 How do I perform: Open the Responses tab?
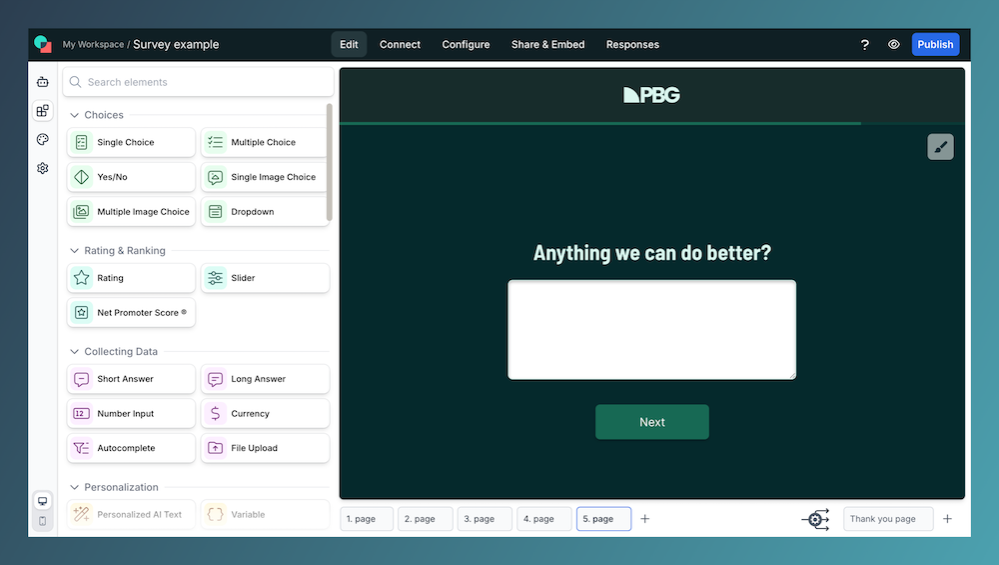[633, 45]
